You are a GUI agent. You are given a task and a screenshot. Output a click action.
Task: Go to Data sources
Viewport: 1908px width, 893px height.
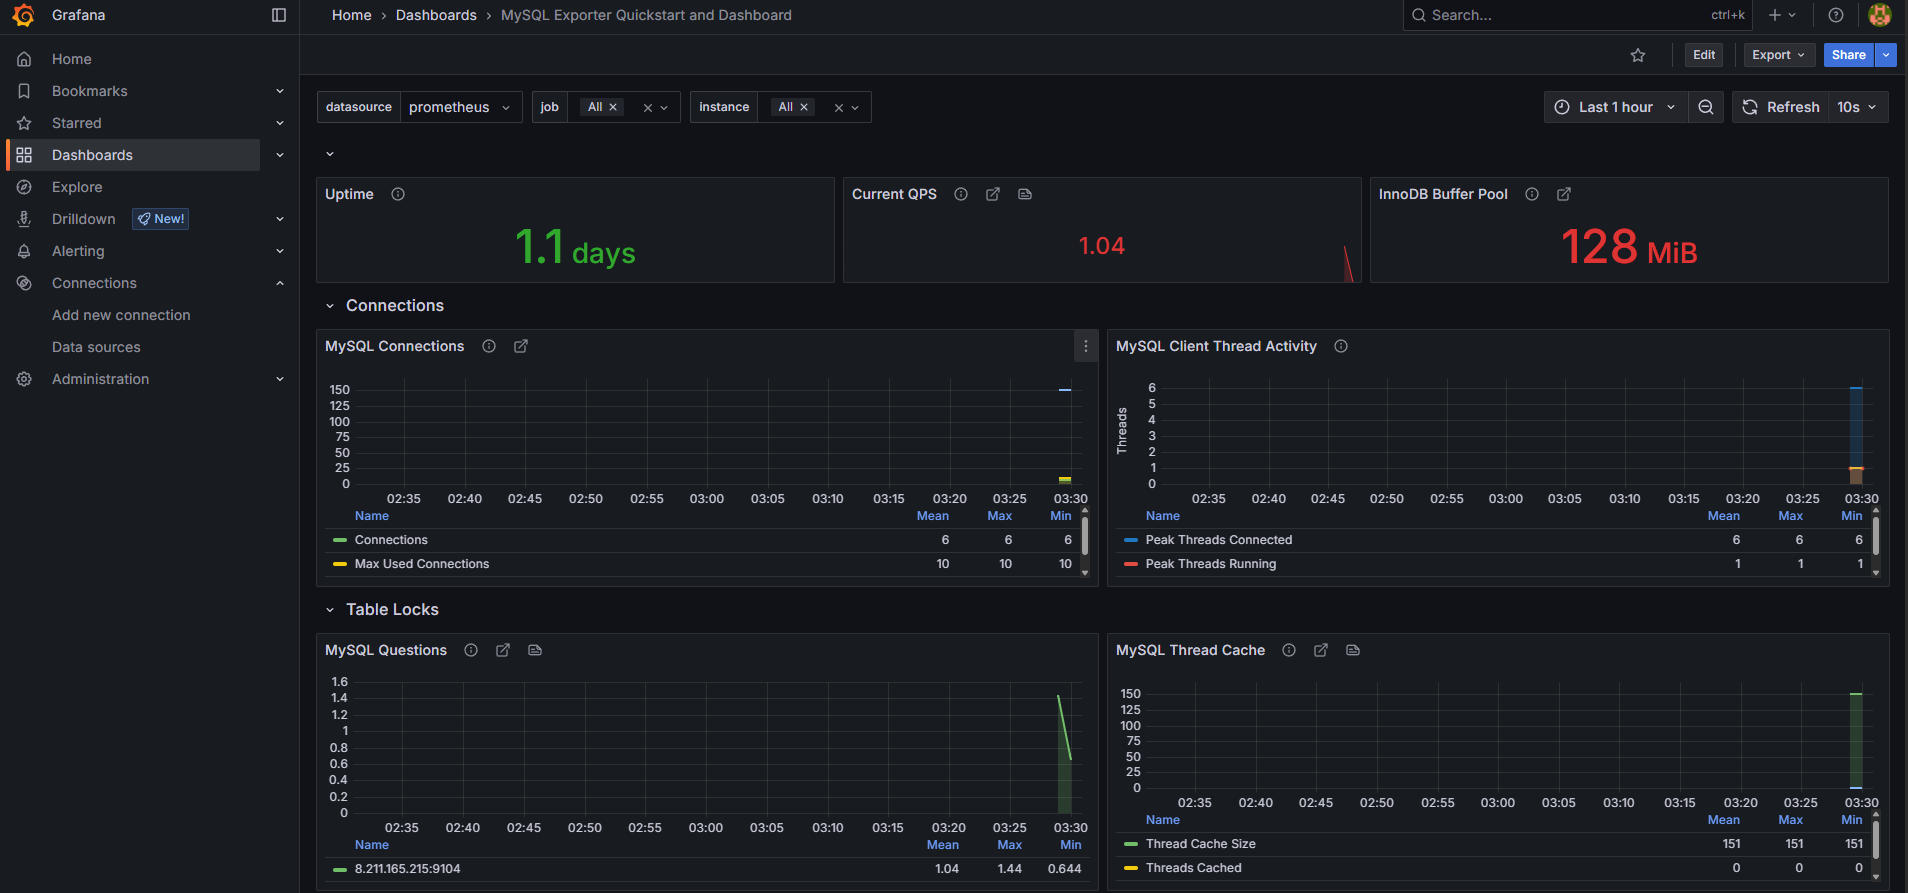click(x=96, y=347)
